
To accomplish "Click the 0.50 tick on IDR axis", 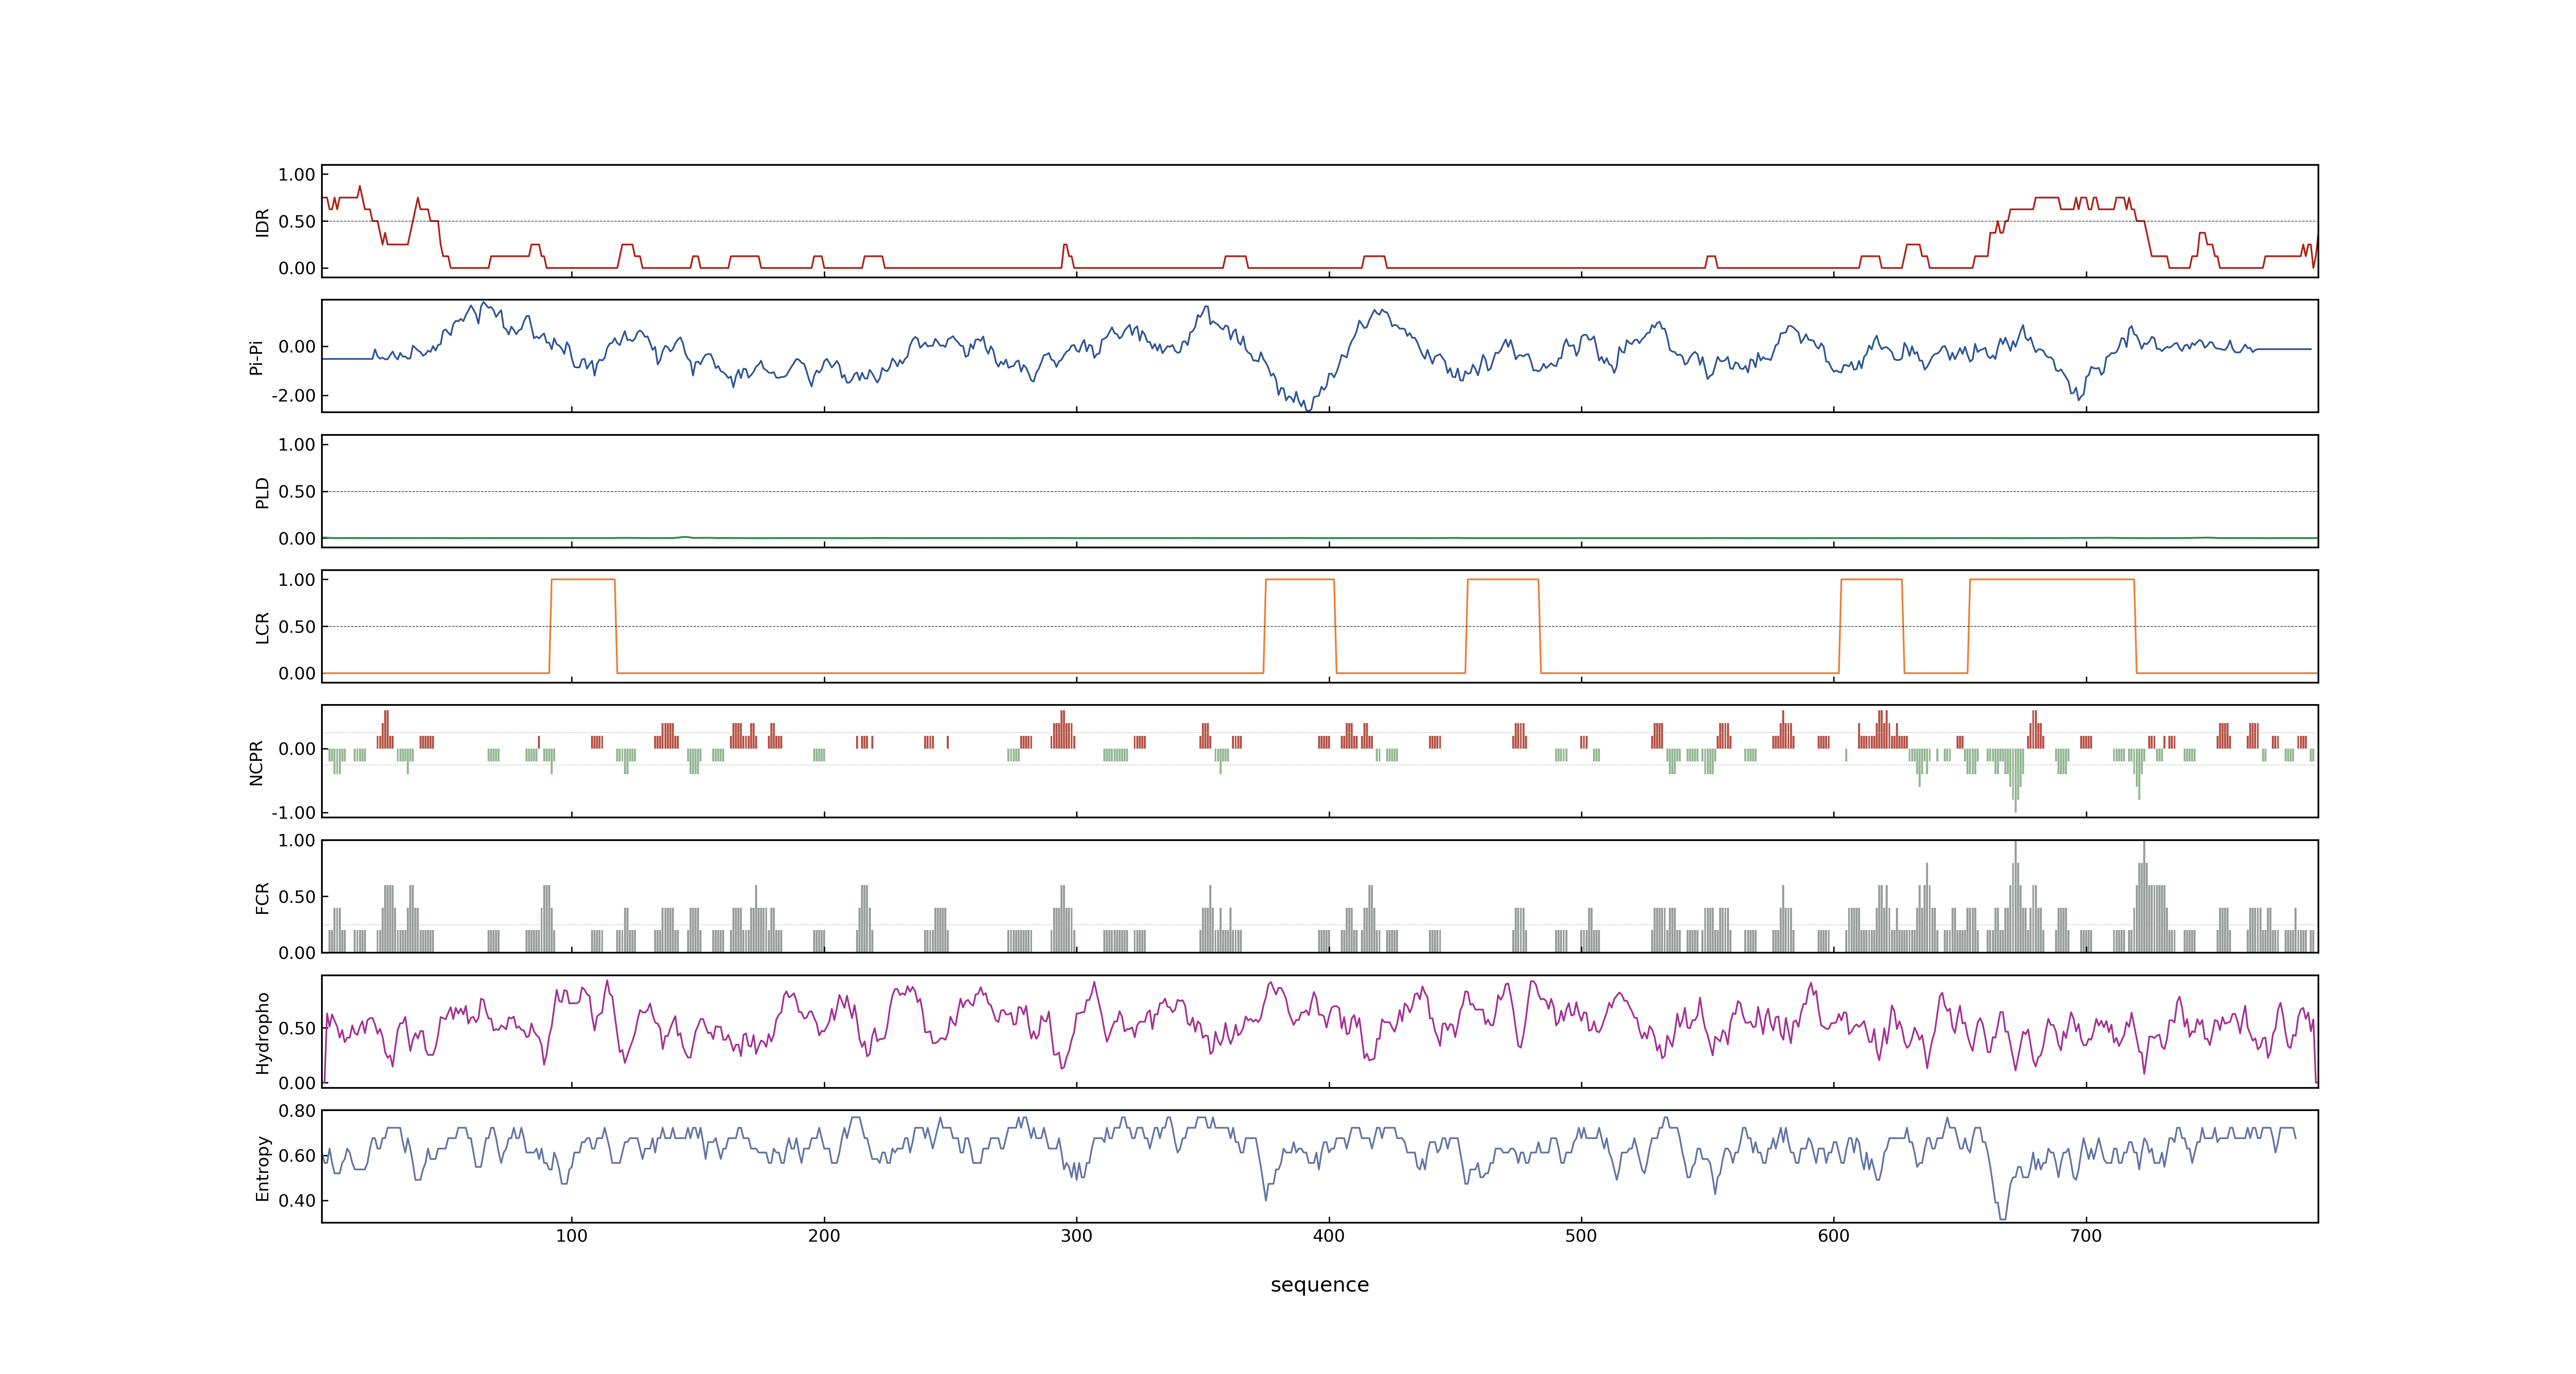I will click(297, 222).
